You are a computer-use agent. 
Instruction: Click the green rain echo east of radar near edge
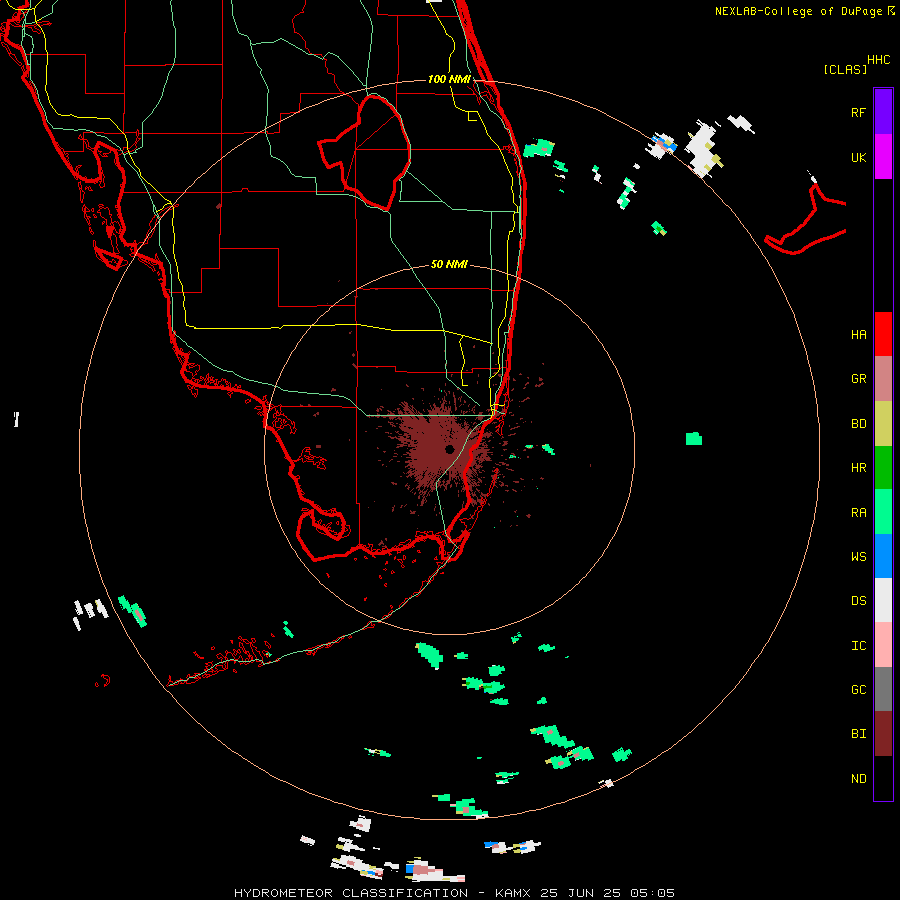(693, 439)
